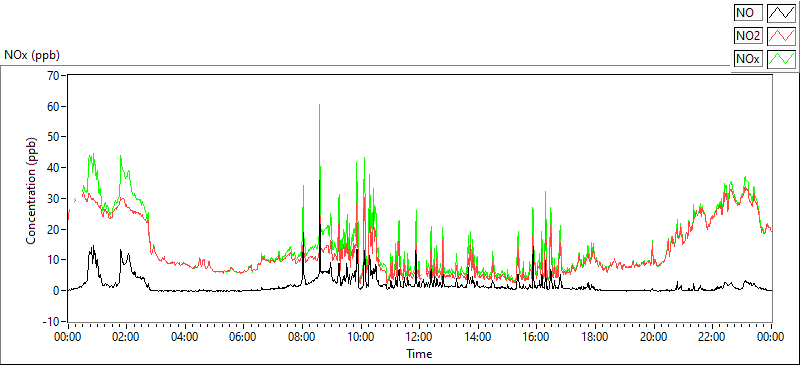The width and height of the screenshot is (800, 365).
Task: Click the 08:00 time axis marker
Action: 302,337
